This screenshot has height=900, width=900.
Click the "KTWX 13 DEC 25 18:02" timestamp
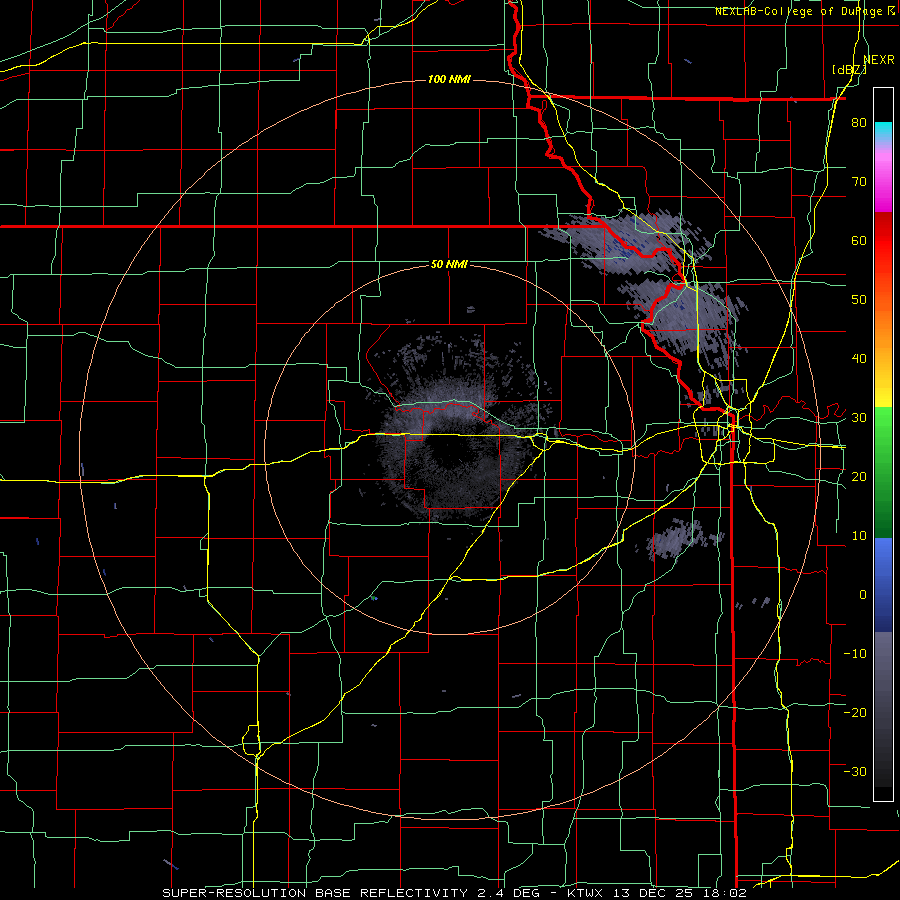[657, 893]
